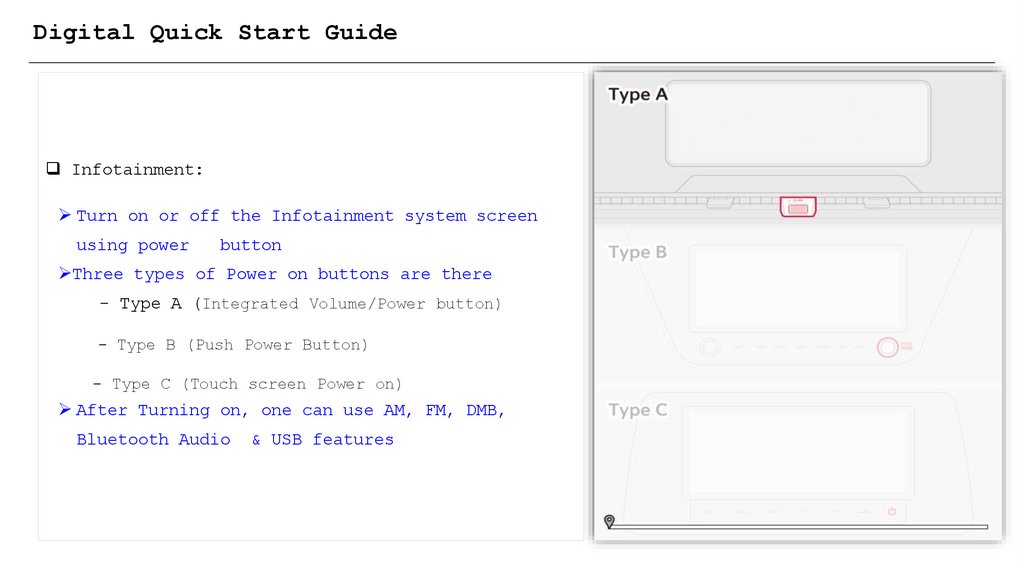The width and height of the screenshot is (1024, 574).
Task: Click the Type A display screen illustration
Action: pyautogui.click(x=798, y=123)
